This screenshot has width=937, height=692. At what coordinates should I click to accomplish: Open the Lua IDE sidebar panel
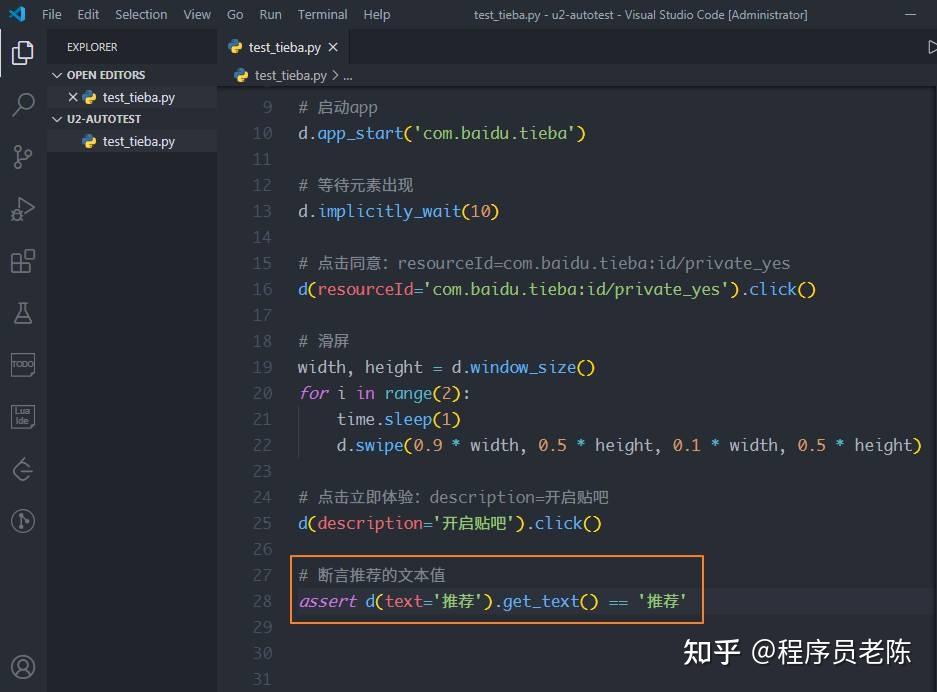pos(22,416)
